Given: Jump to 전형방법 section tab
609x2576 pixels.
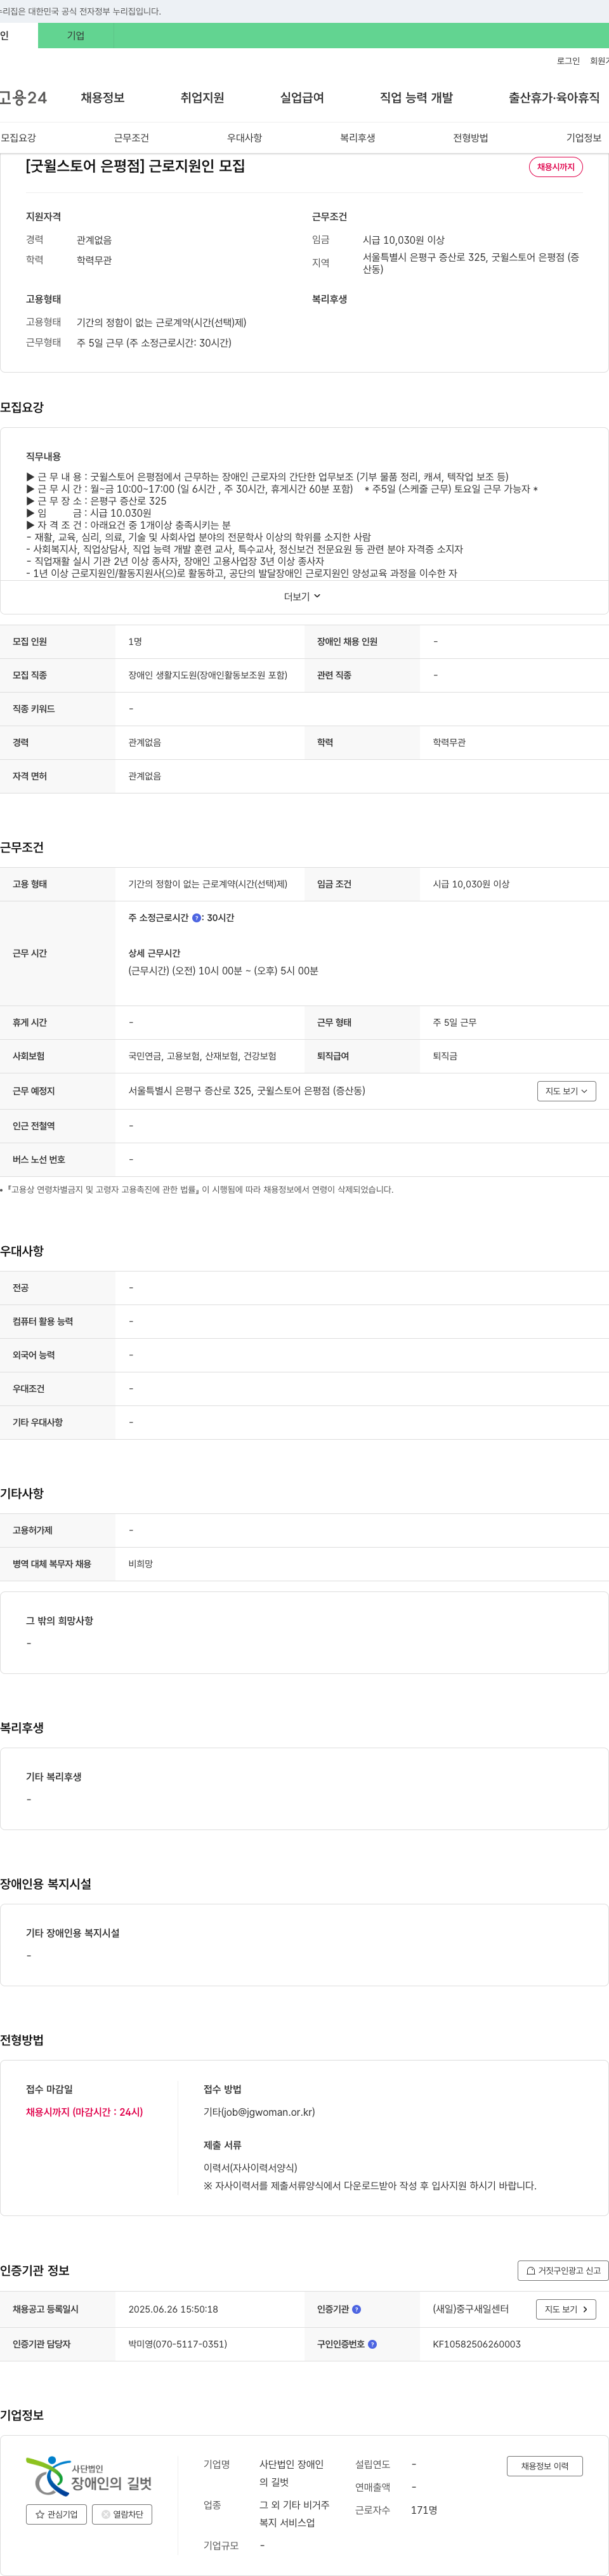Looking at the screenshot, I should click(x=470, y=138).
